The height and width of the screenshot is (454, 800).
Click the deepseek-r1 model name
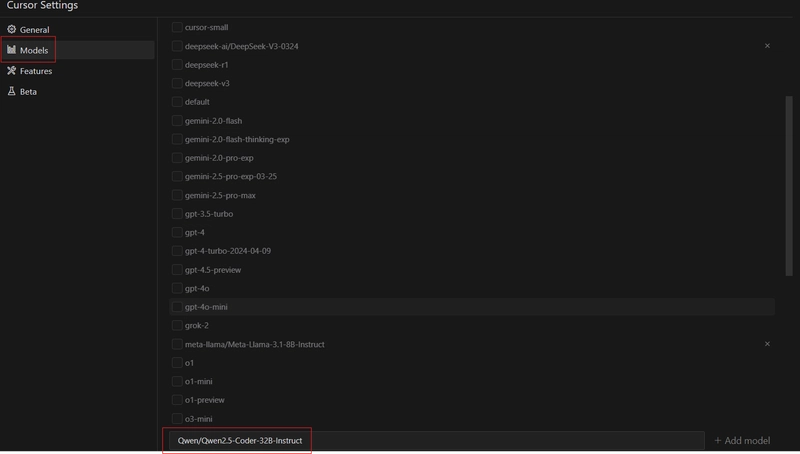point(206,65)
